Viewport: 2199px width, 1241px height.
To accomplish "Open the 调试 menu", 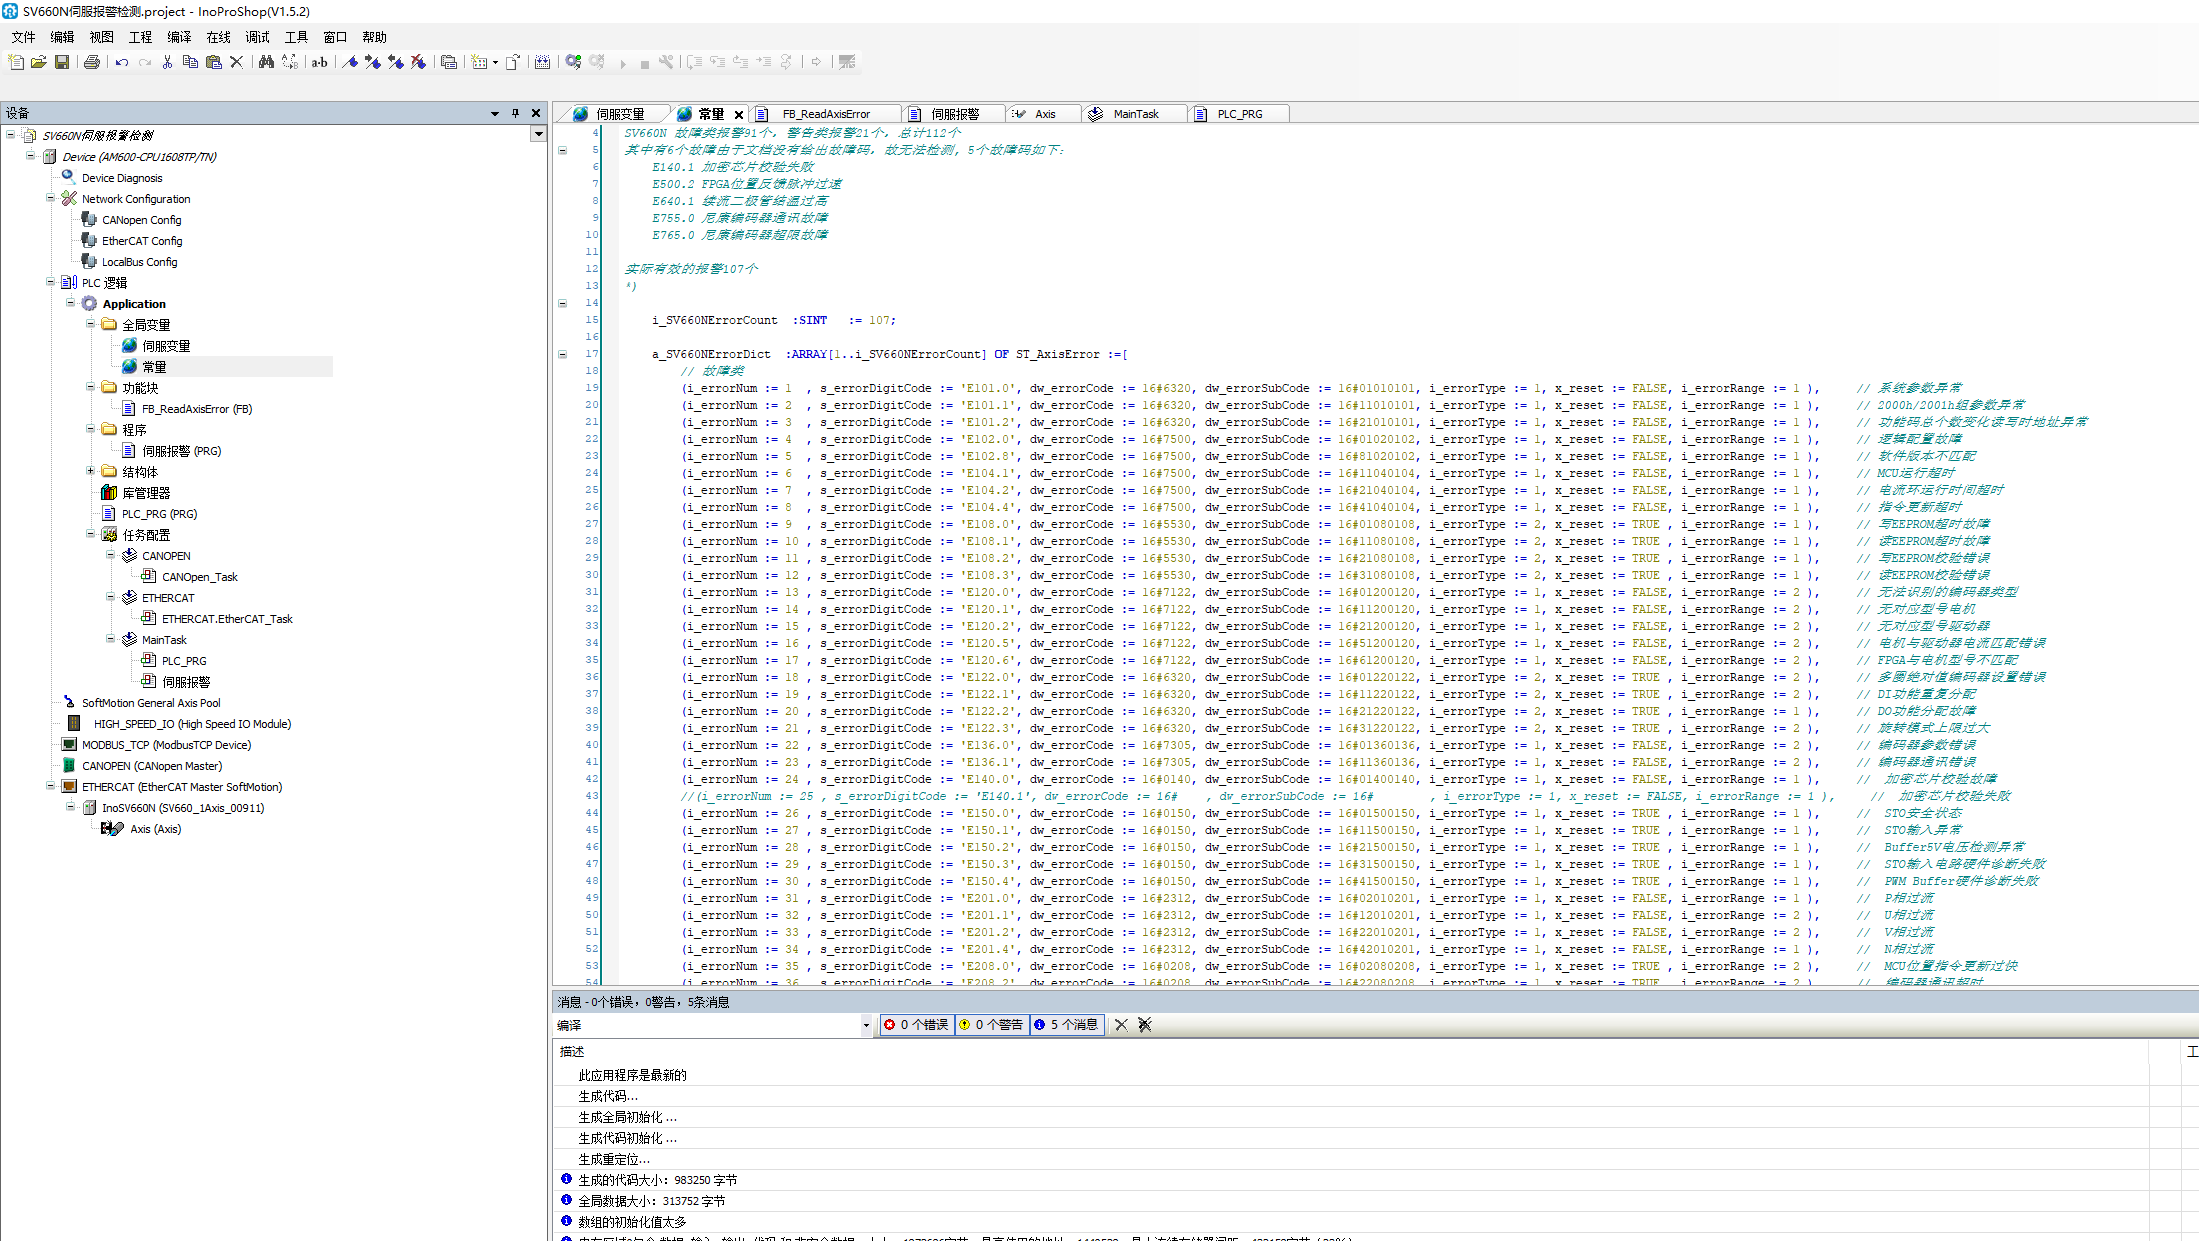I will pyautogui.click(x=257, y=37).
